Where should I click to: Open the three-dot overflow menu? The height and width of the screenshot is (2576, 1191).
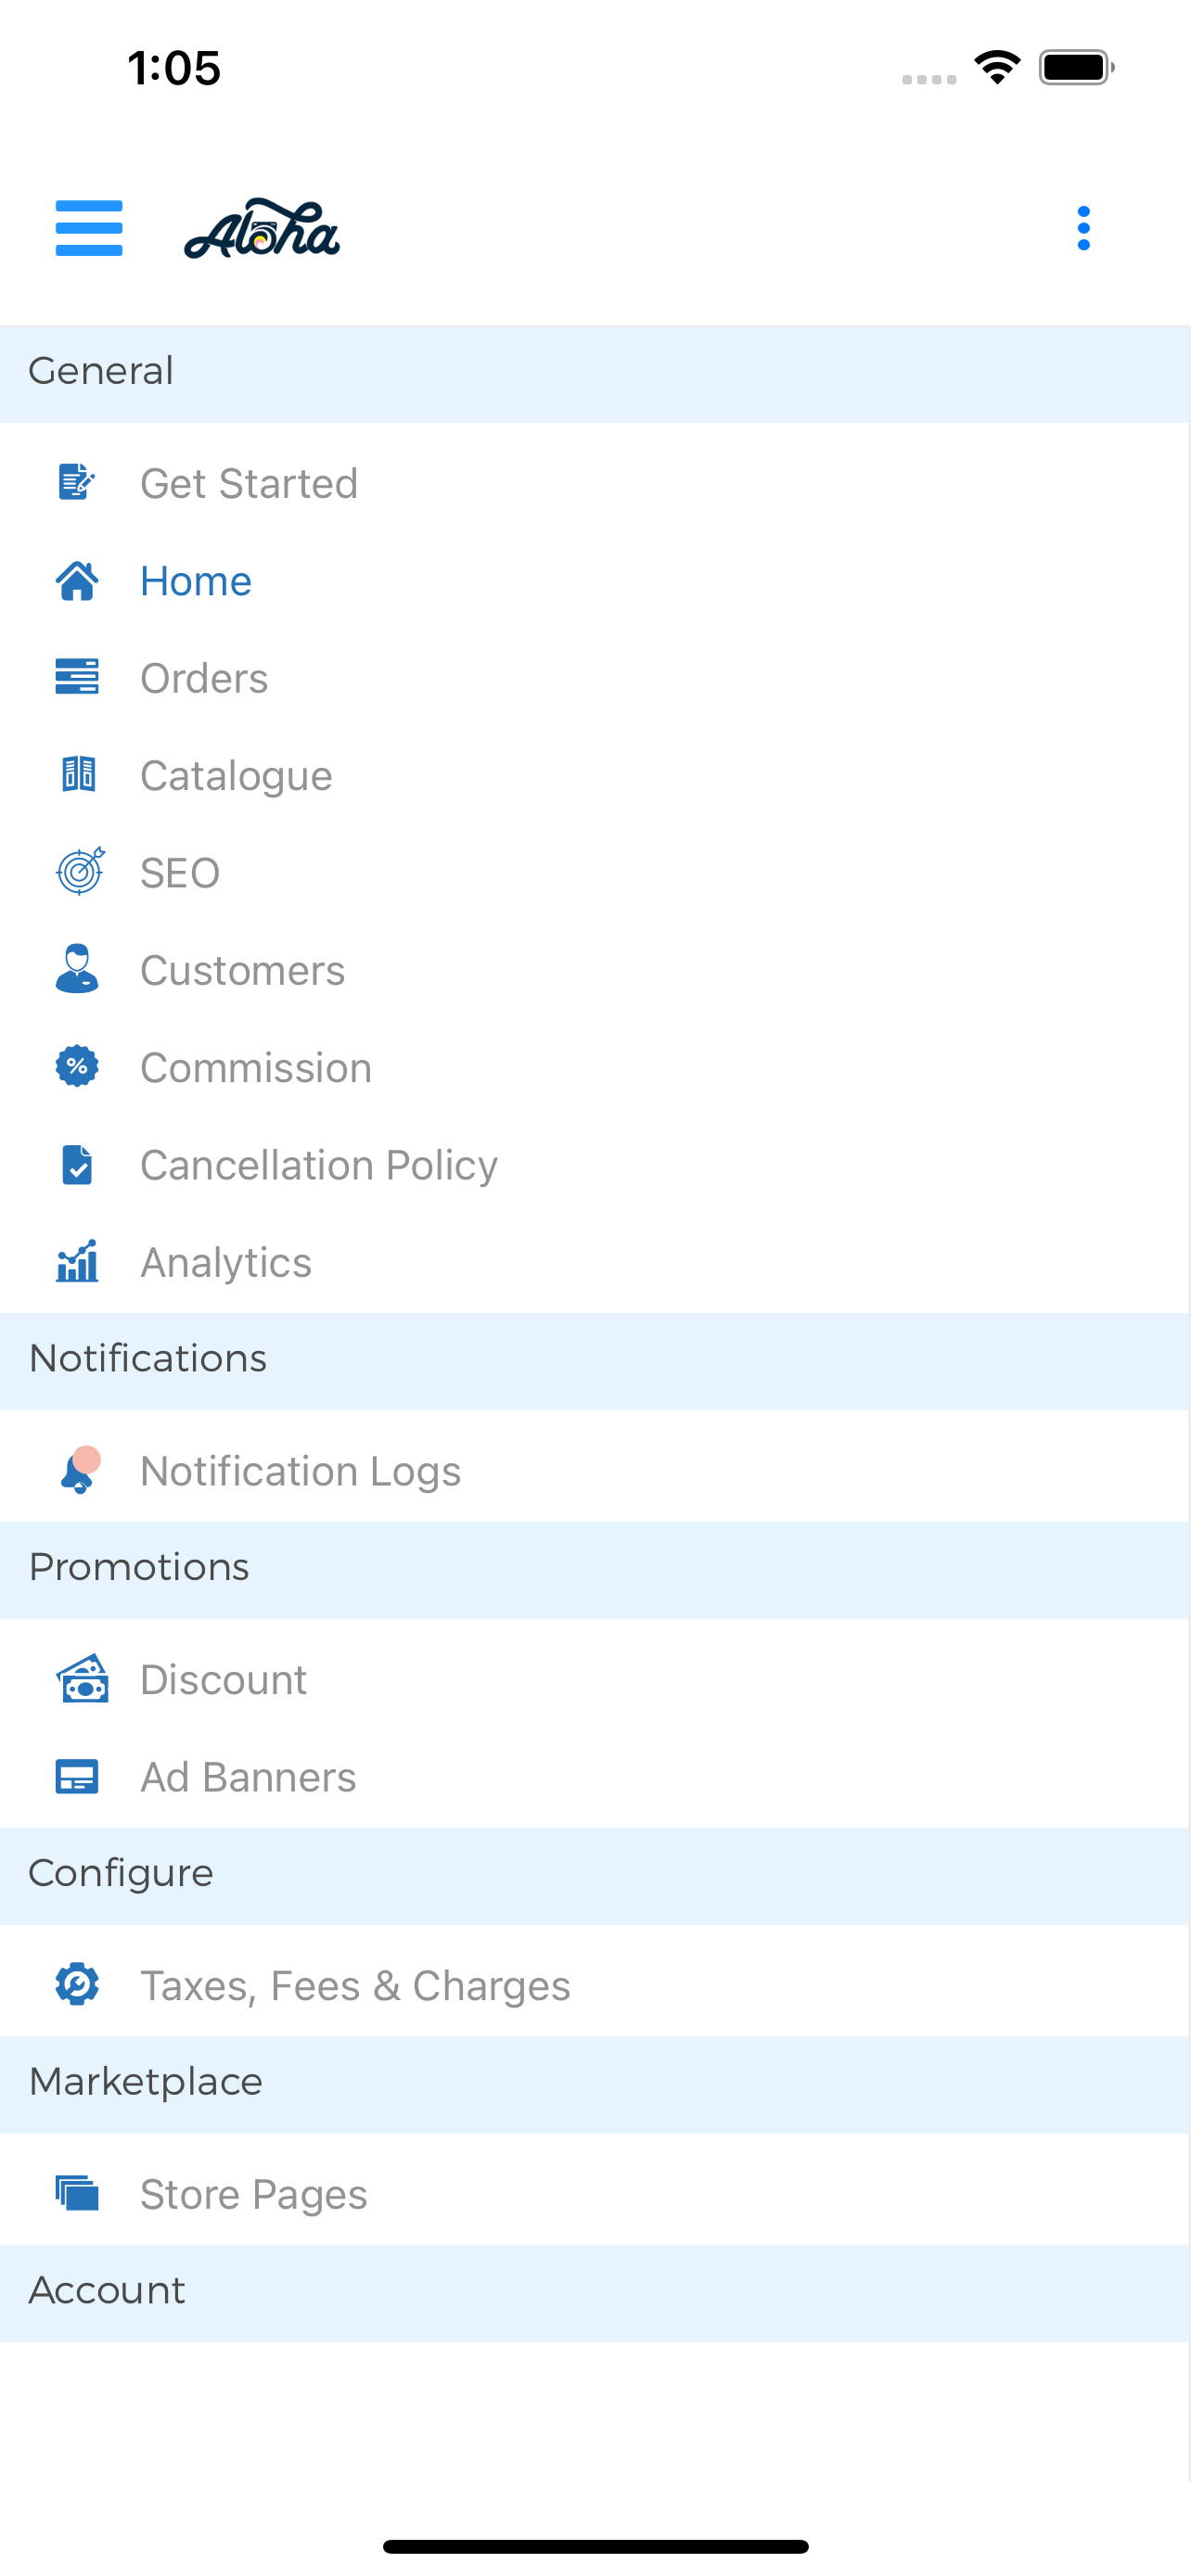[x=1083, y=228]
